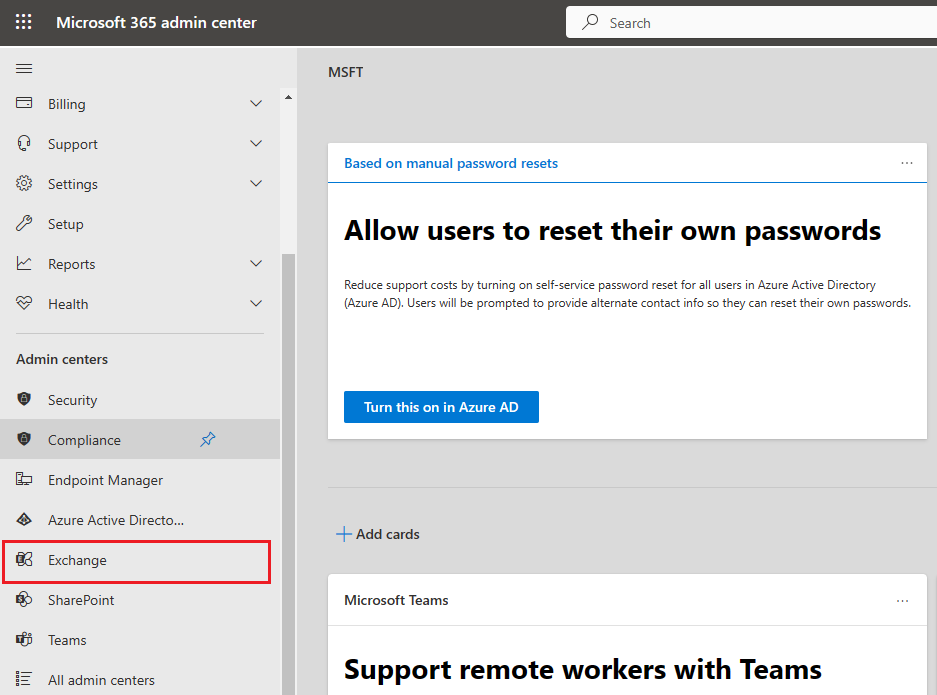Click the SharePoint admin center icon

[x=24, y=599]
